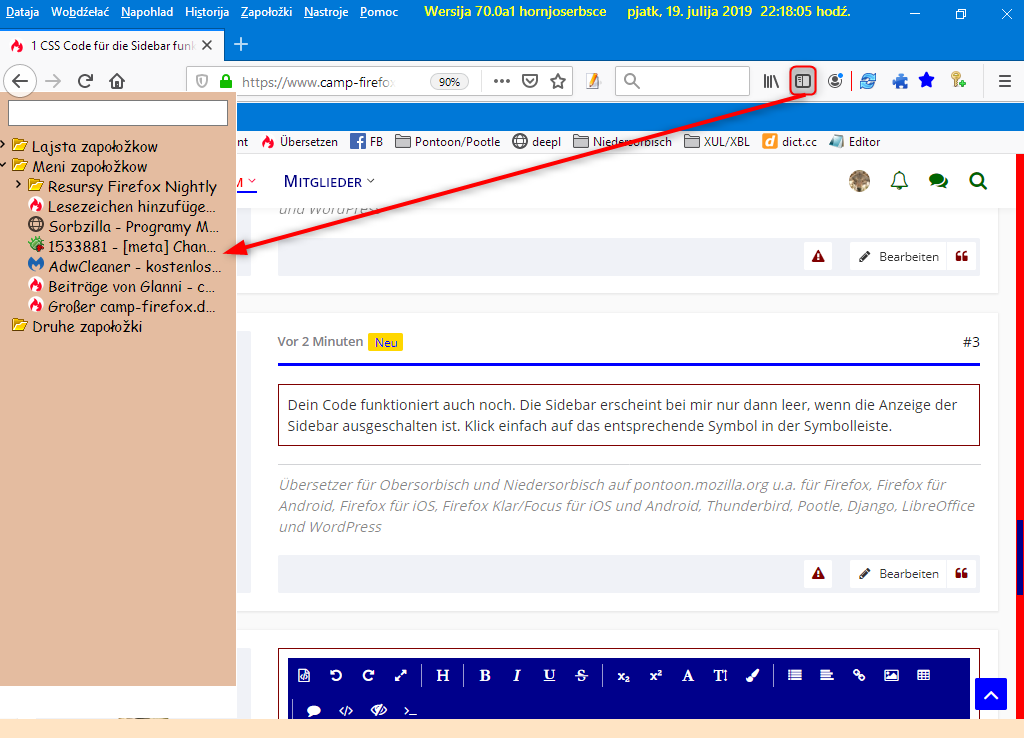
Task: Open the browser home page
Action: 117,81
